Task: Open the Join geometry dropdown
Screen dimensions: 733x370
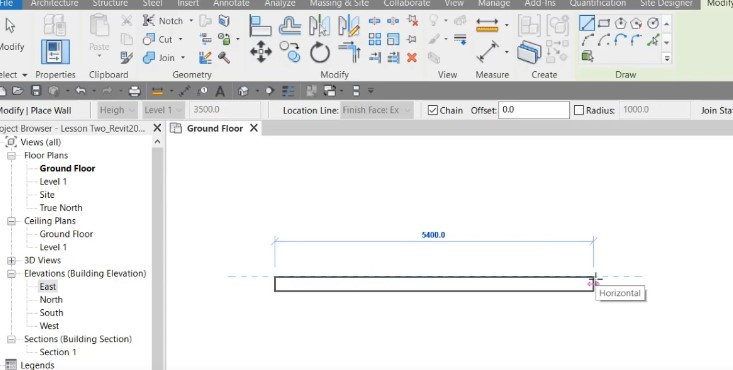Action: pos(183,58)
